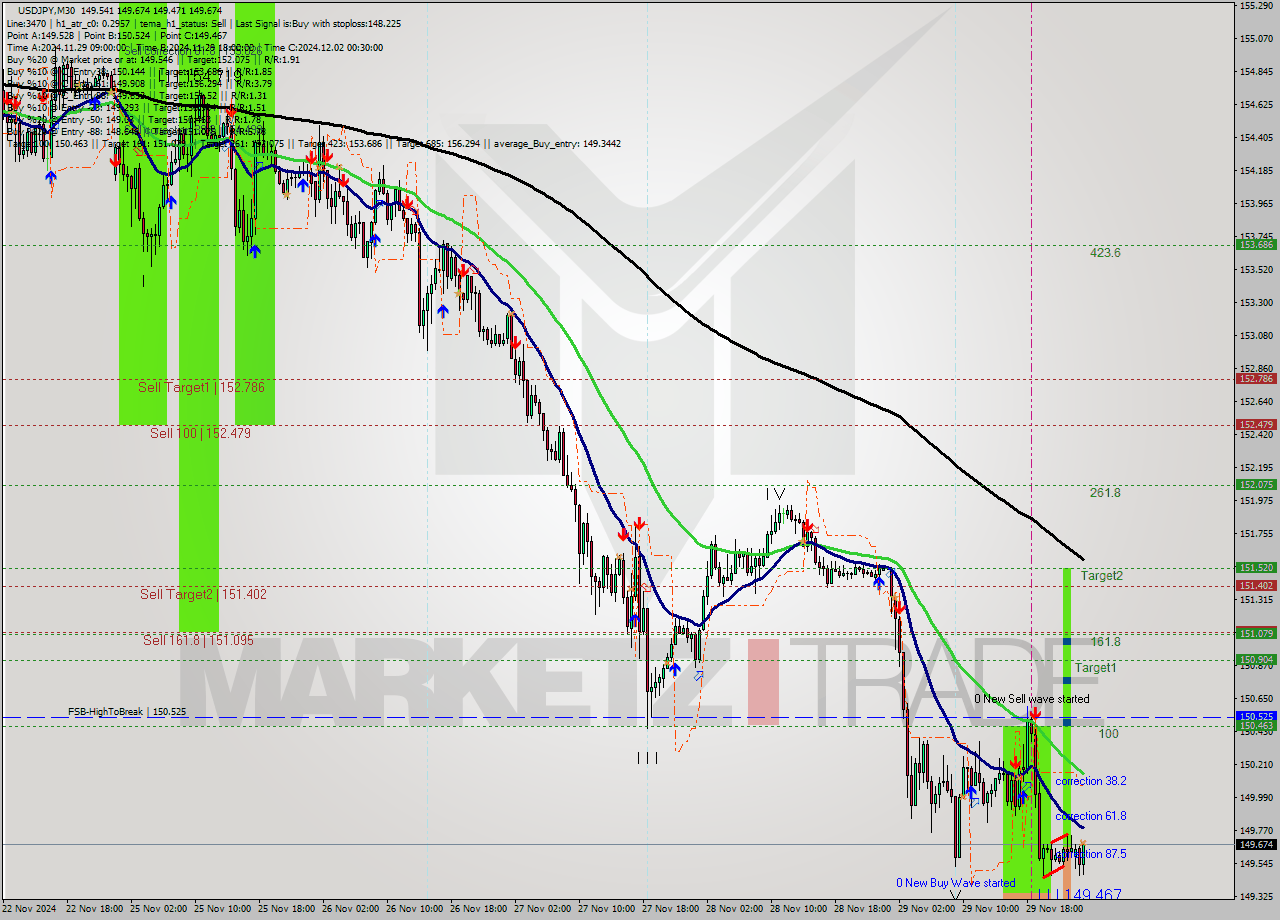This screenshot has height=920, width=1280.
Task: Click the green 151.520 price tag
Action: point(1256,567)
